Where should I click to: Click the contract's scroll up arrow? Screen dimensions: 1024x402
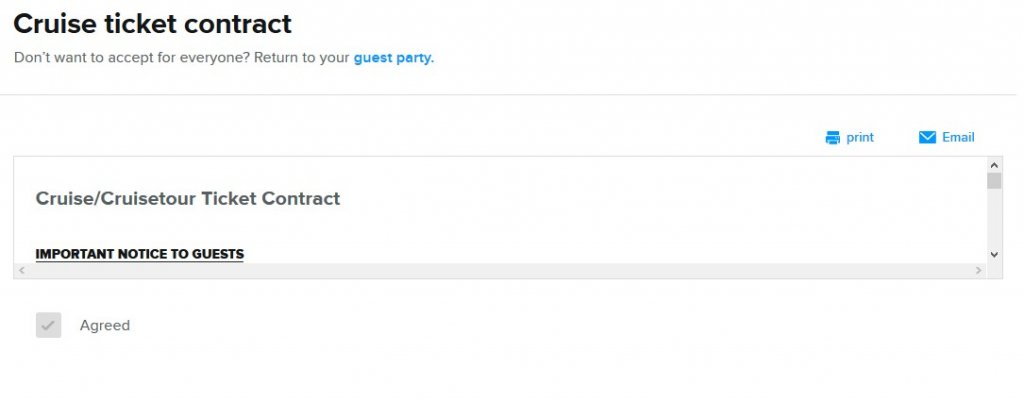994,165
